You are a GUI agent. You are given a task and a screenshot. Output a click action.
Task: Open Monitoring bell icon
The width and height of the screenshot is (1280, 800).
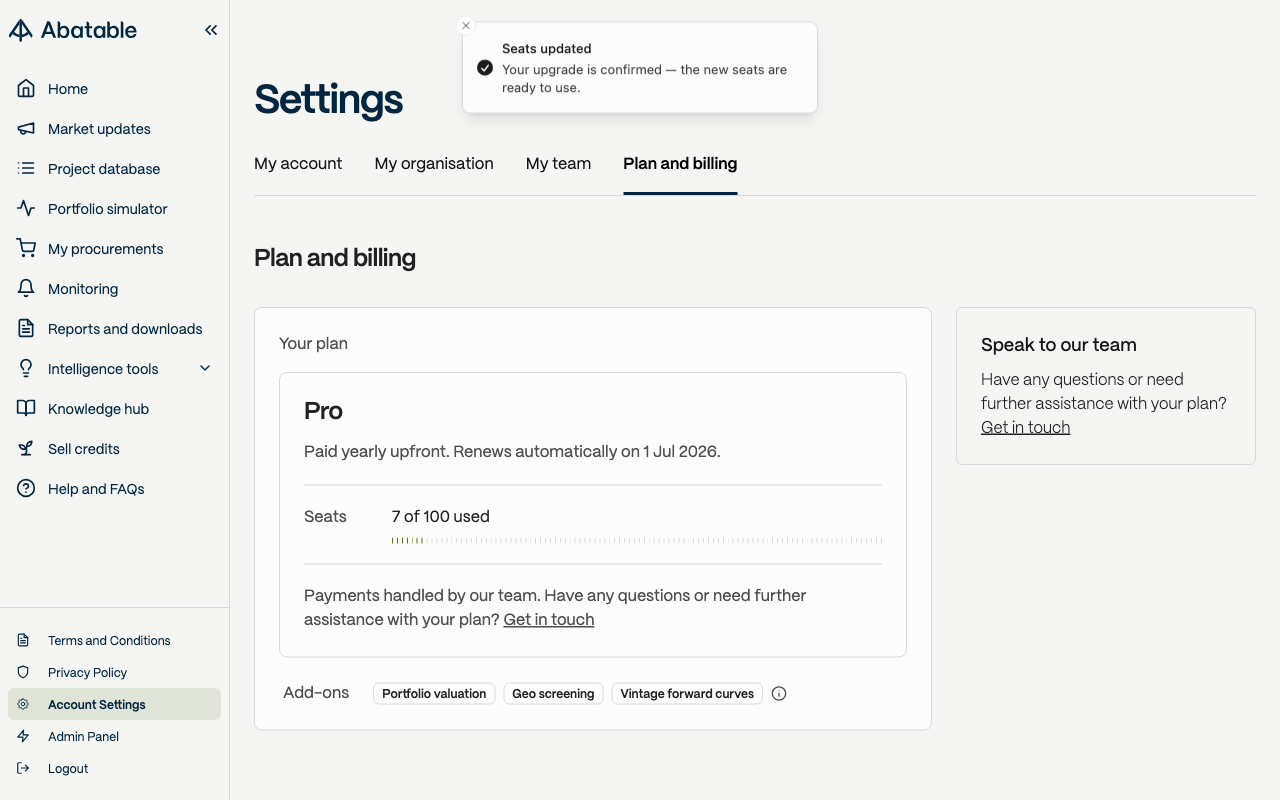[27, 289]
